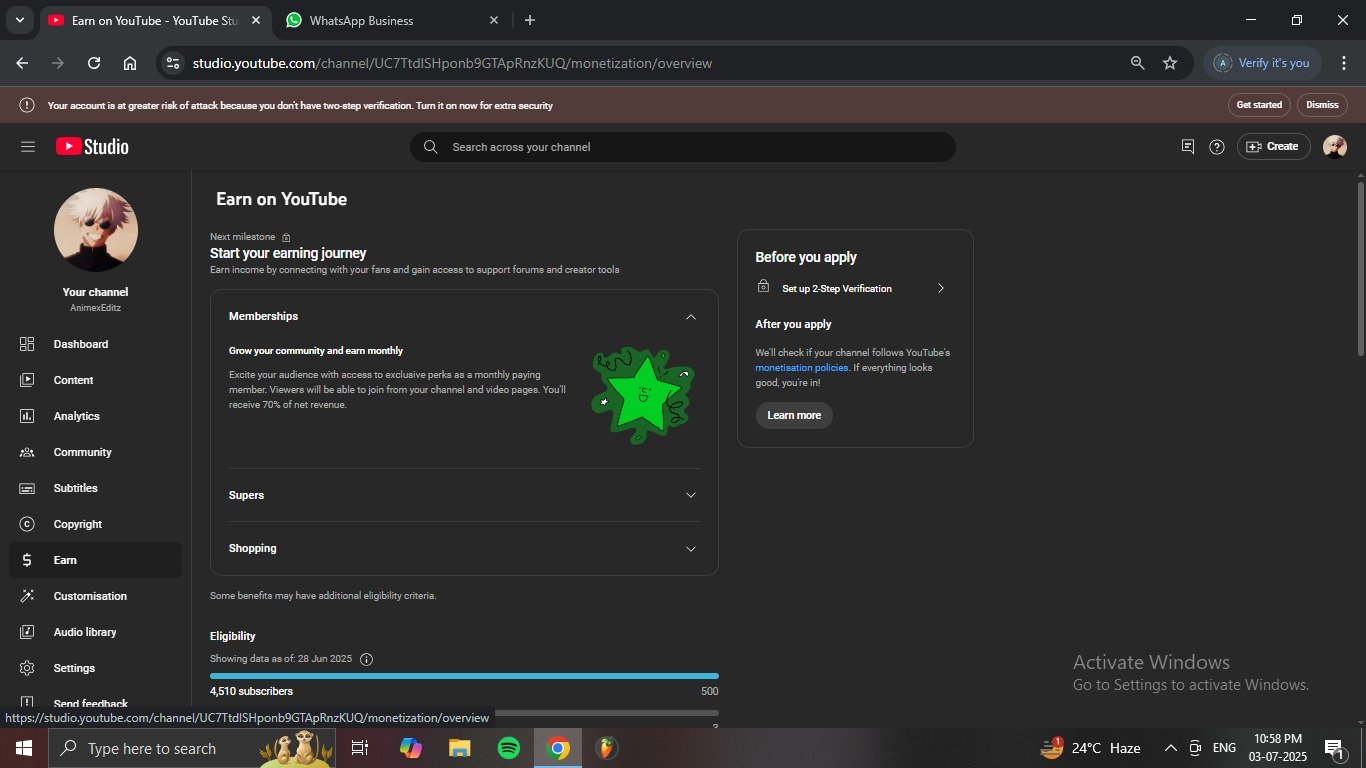Open Task View on the taskbar

pyautogui.click(x=360, y=748)
